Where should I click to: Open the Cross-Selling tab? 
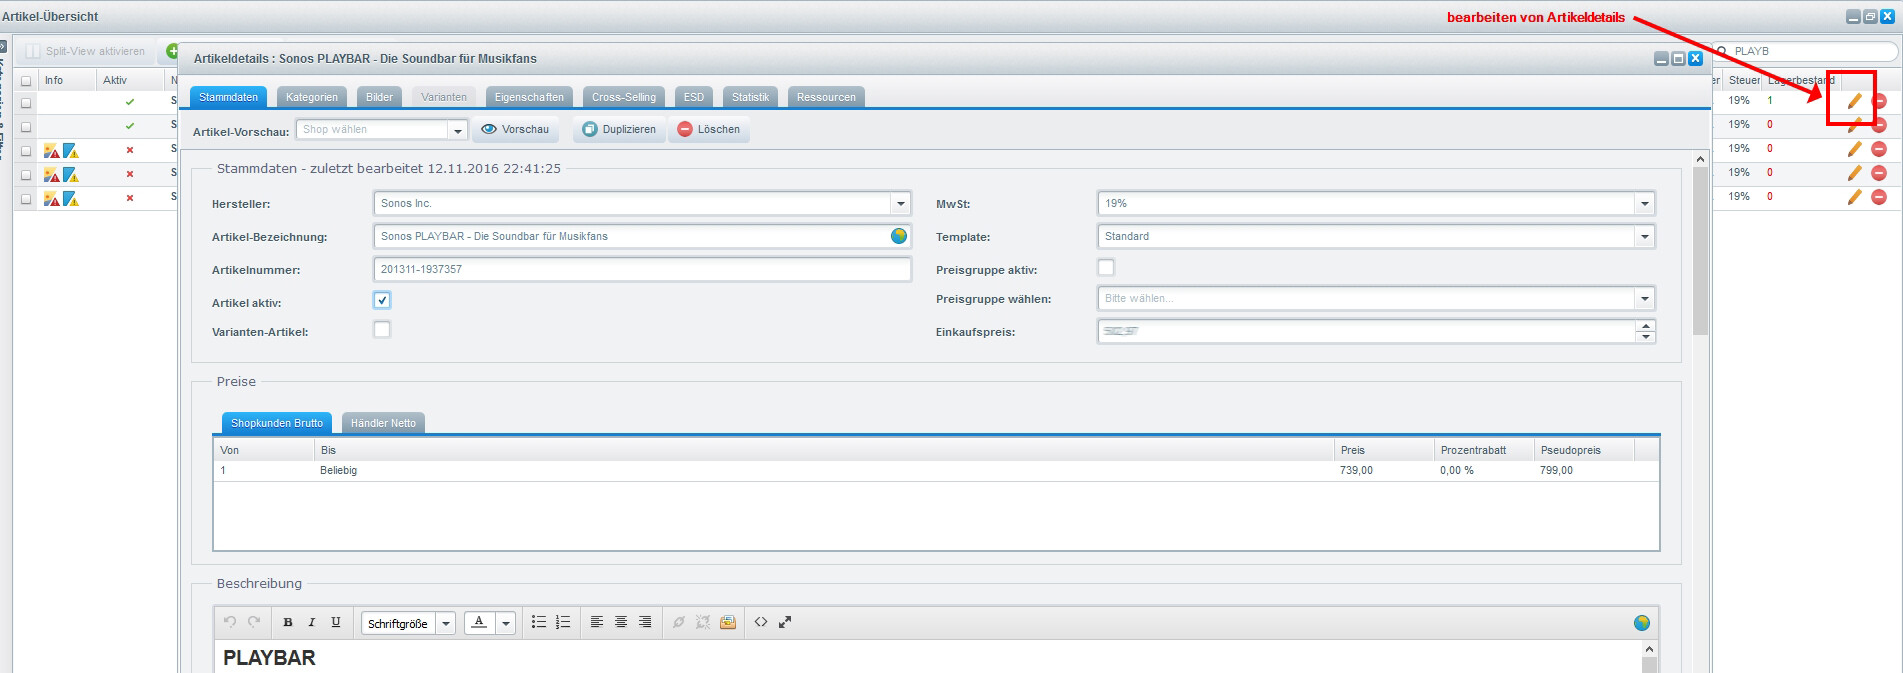[624, 97]
